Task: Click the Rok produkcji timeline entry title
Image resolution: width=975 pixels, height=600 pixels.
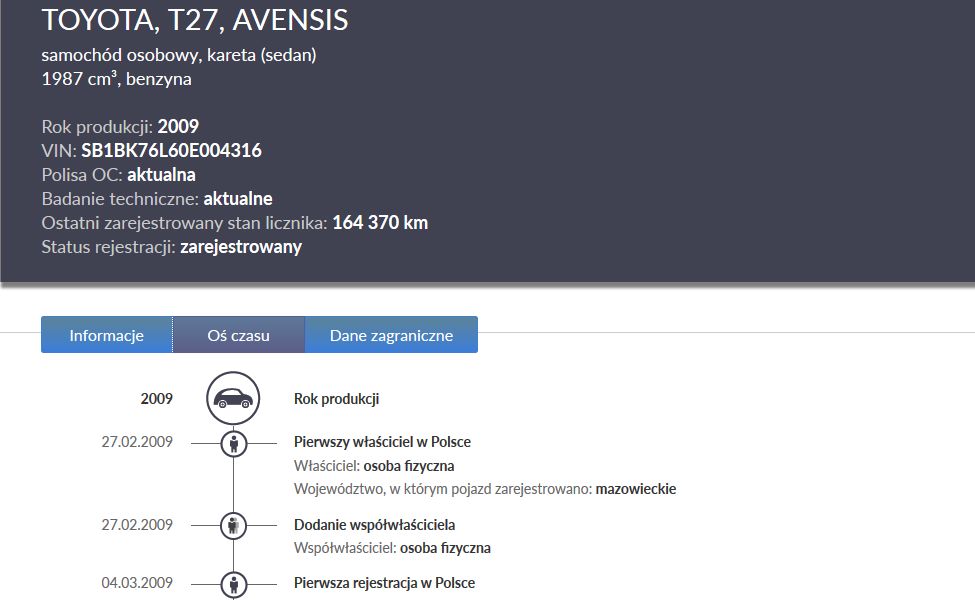Action: pos(336,399)
